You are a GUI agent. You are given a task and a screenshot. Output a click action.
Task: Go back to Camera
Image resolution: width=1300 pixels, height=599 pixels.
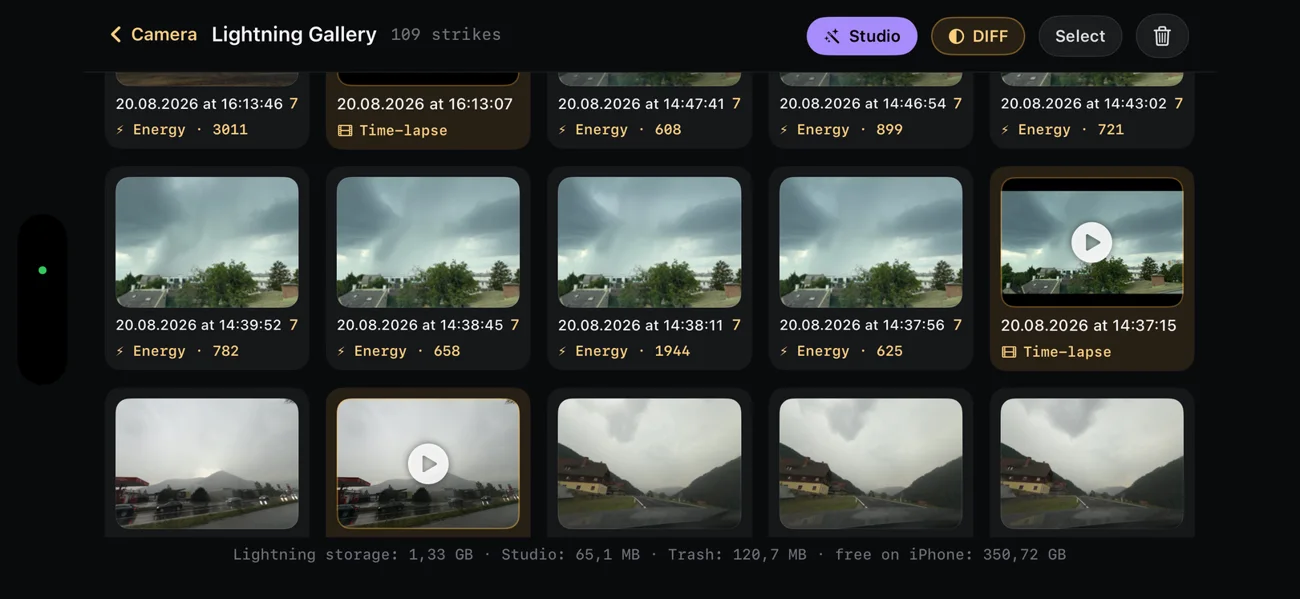pyautogui.click(x=153, y=35)
